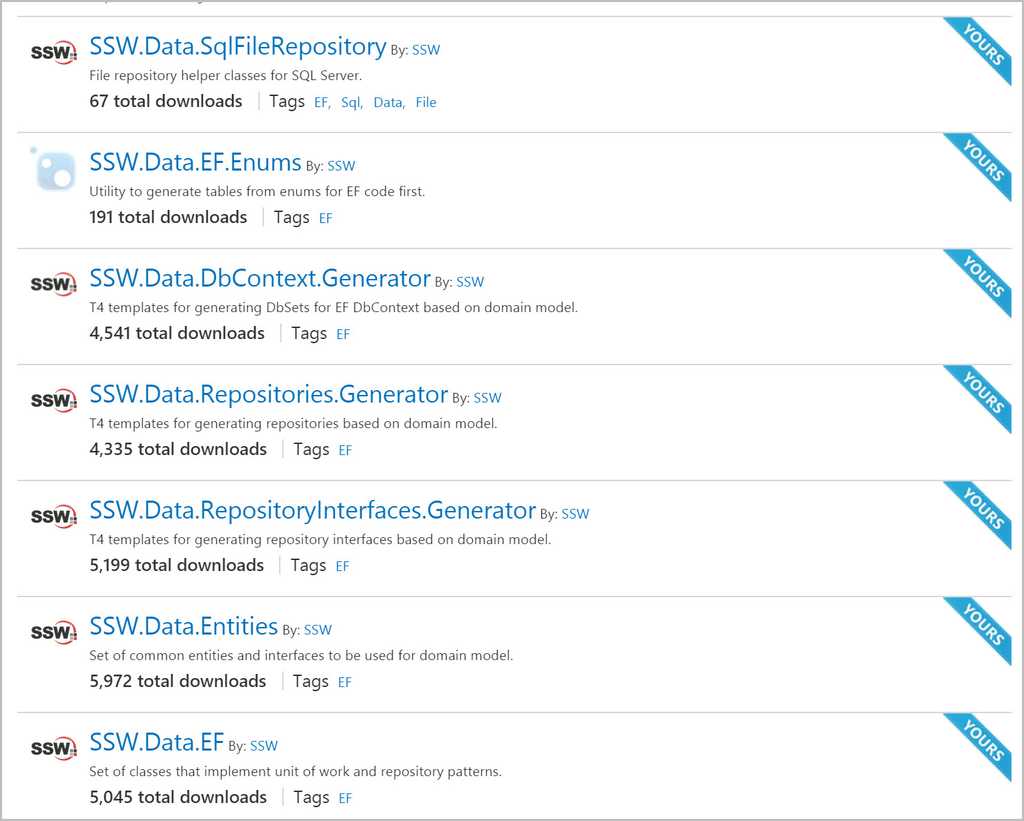The width and height of the screenshot is (1024, 821).
Task: Click the SSW logo beside SSW.Data.RepositoryInterfaces.Generator
Action: pos(54,517)
